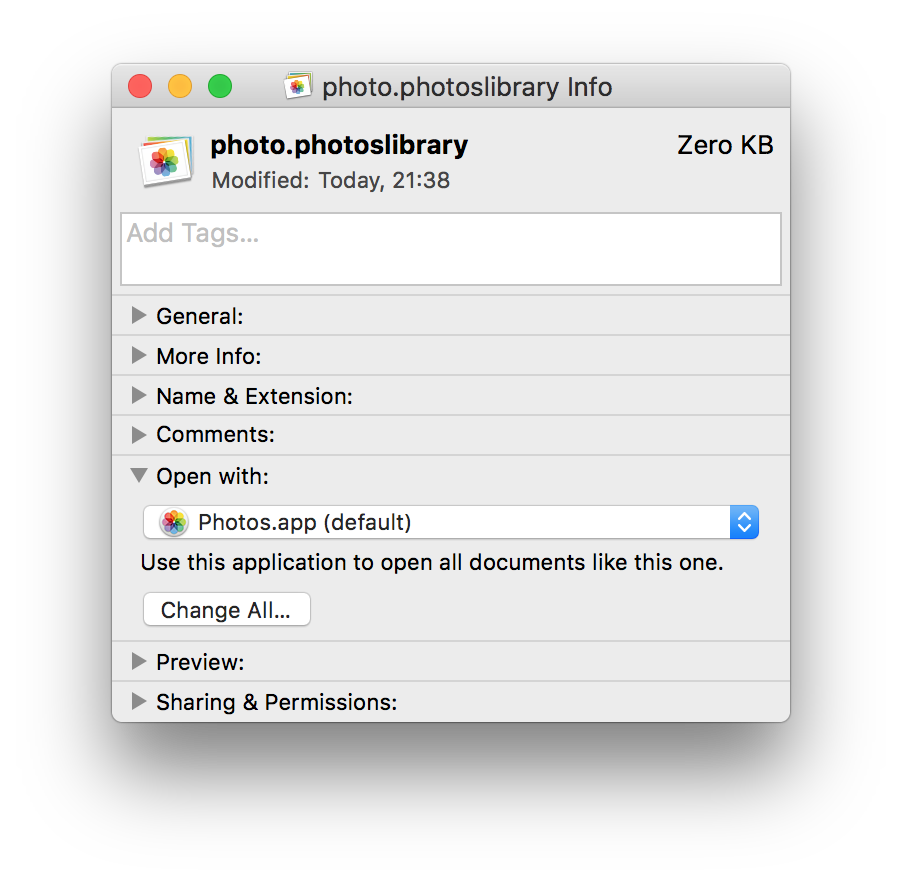Expand the Sharing & Permissions section
Screen dimensions: 902x882
139,702
